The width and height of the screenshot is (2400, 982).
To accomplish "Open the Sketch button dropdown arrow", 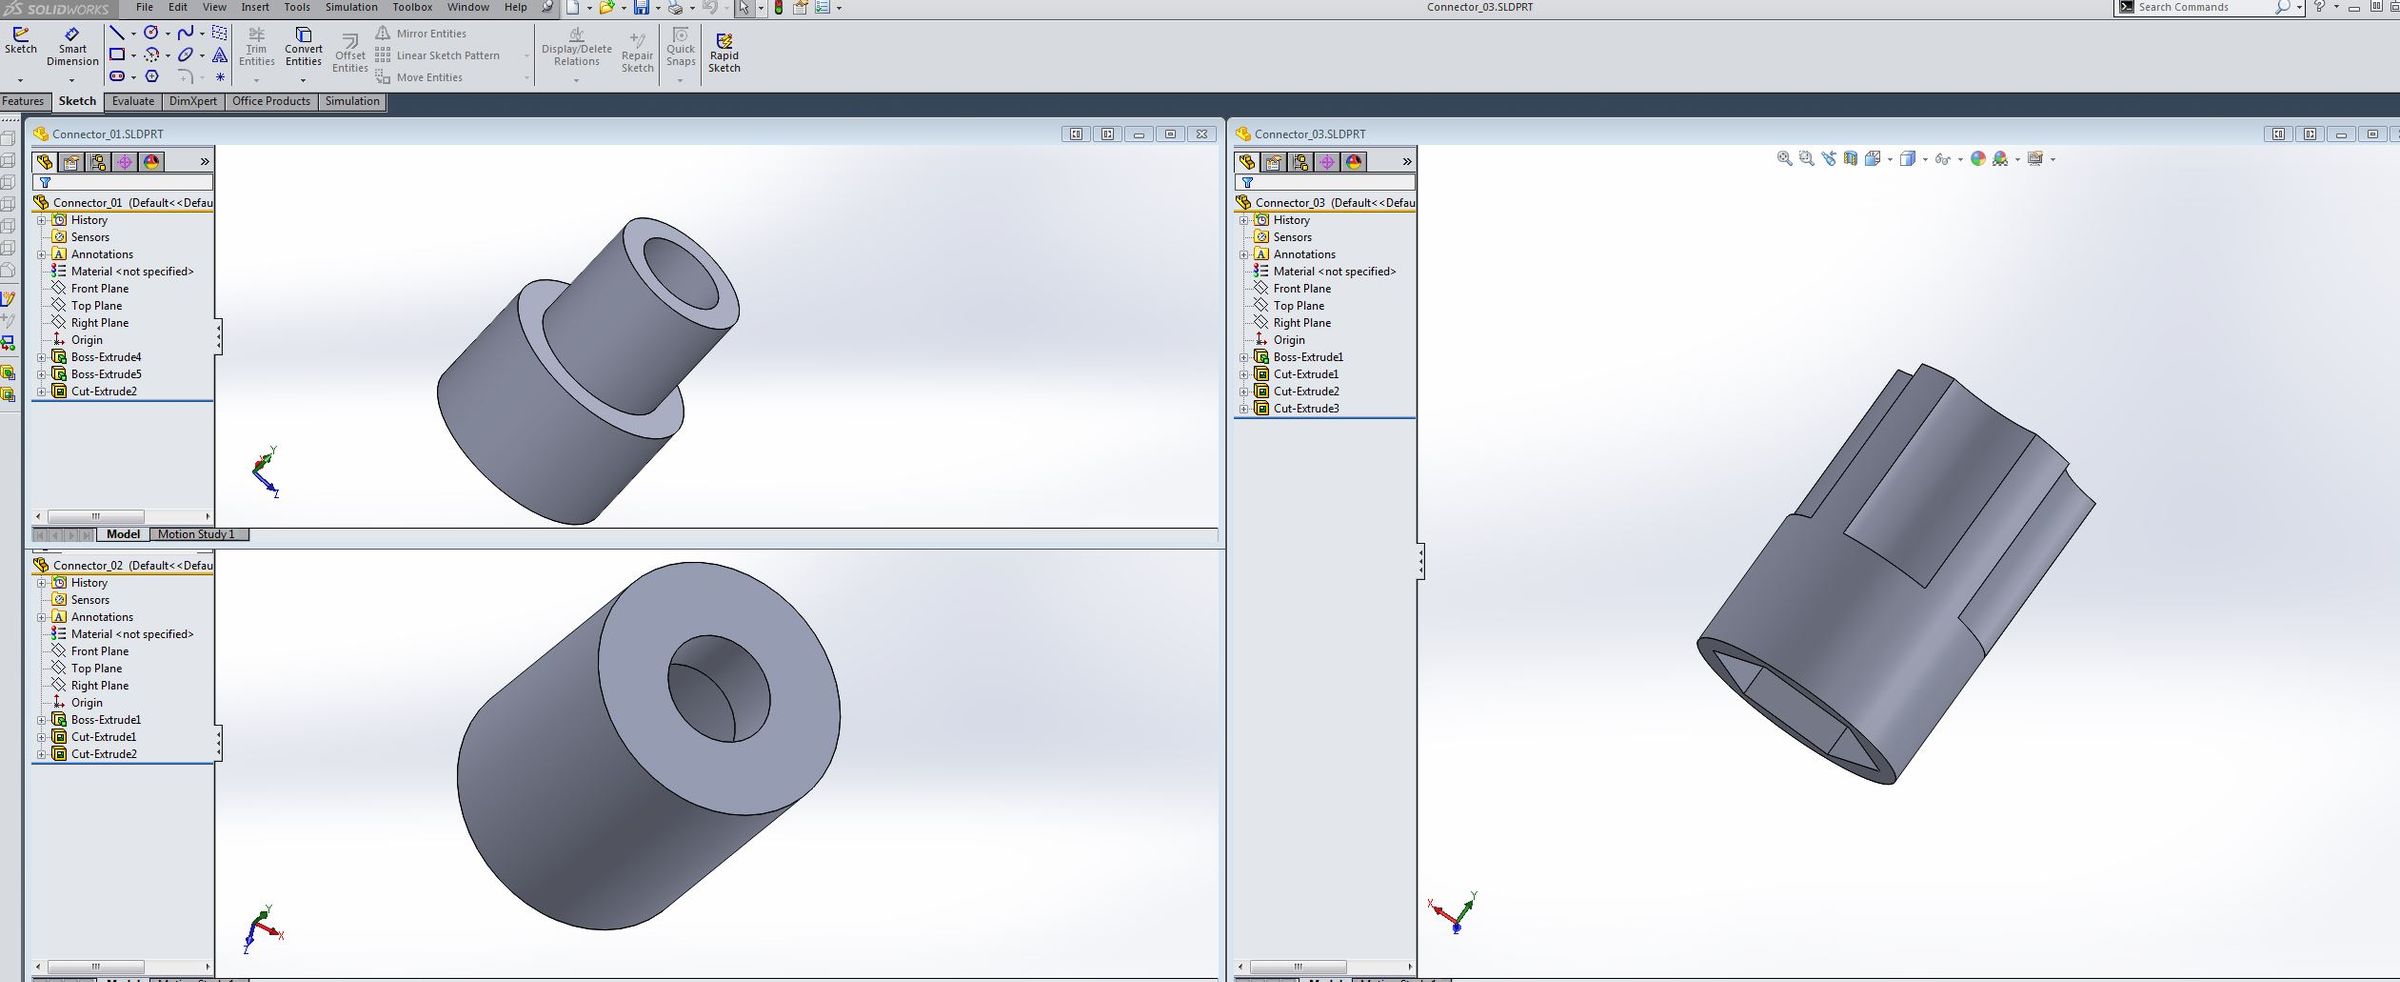I will pos(20,80).
